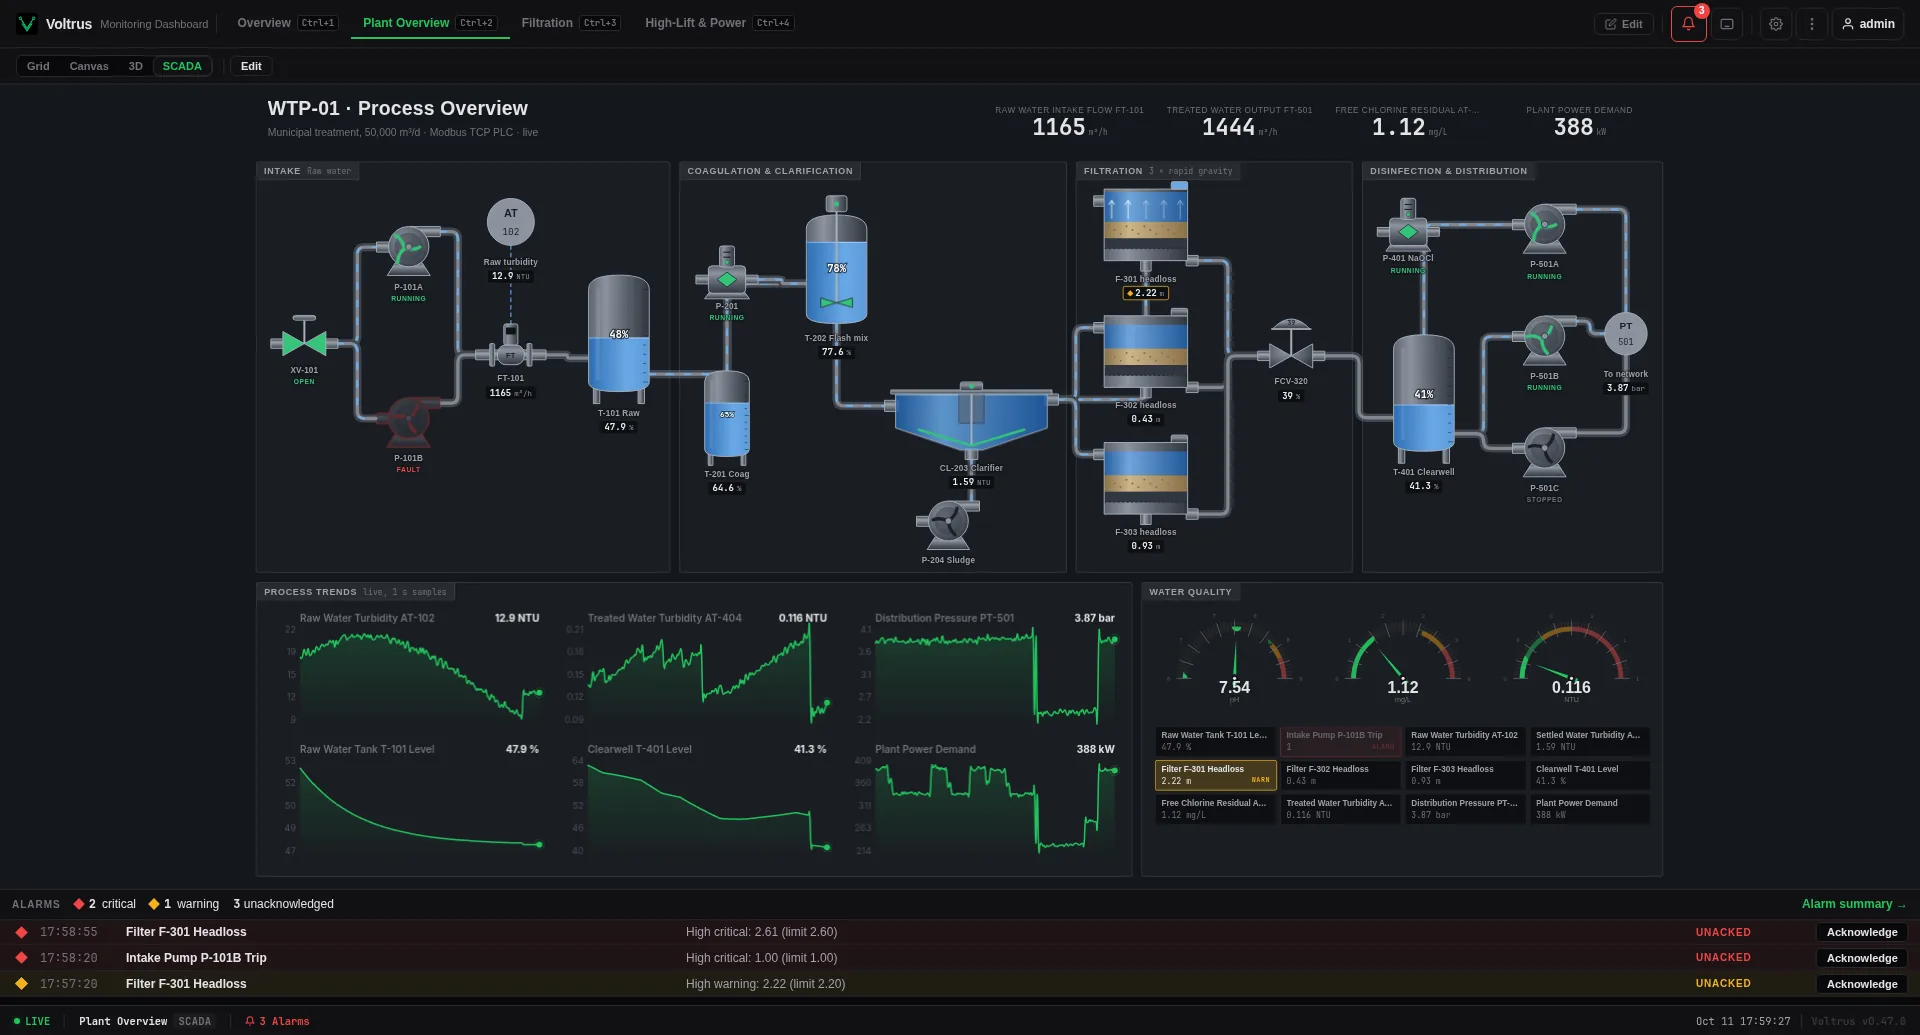Open the three-dot more menu
Image resolution: width=1920 pixels, height=1035 pixels.
click(1811, 24)
